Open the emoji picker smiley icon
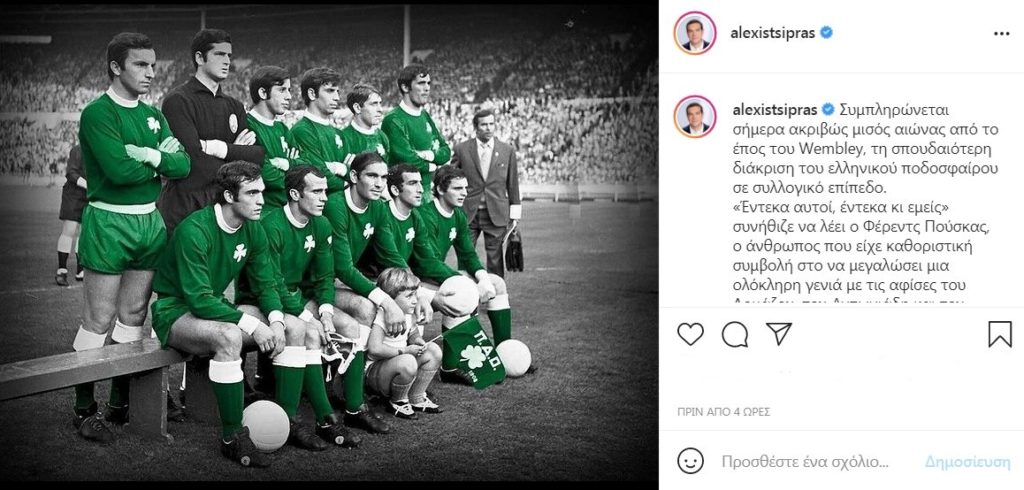Image resolution: width=1024 pixels, height=490 pixels. pyautogui.click(x=690, y=461)
